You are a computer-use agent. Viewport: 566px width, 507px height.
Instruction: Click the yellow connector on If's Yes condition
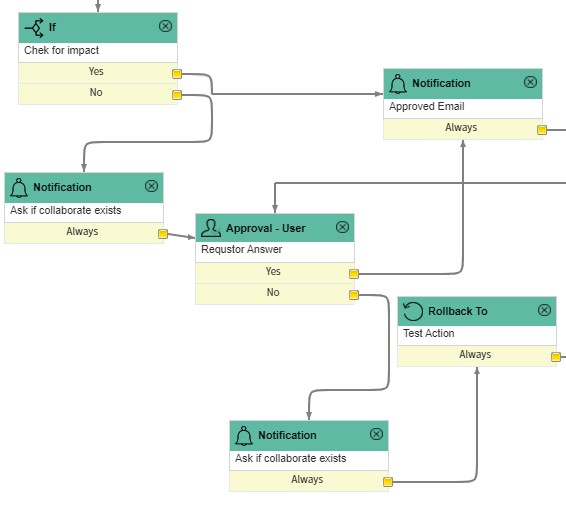point(177,74)
